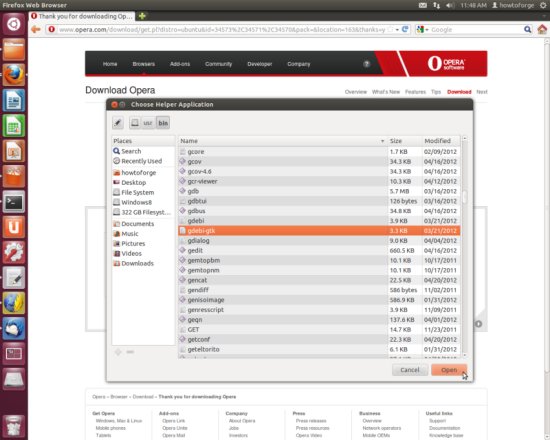Viewport: 550px width, 440px height.
Task: Open the What's New page link
Action: [x=386, y=92]
